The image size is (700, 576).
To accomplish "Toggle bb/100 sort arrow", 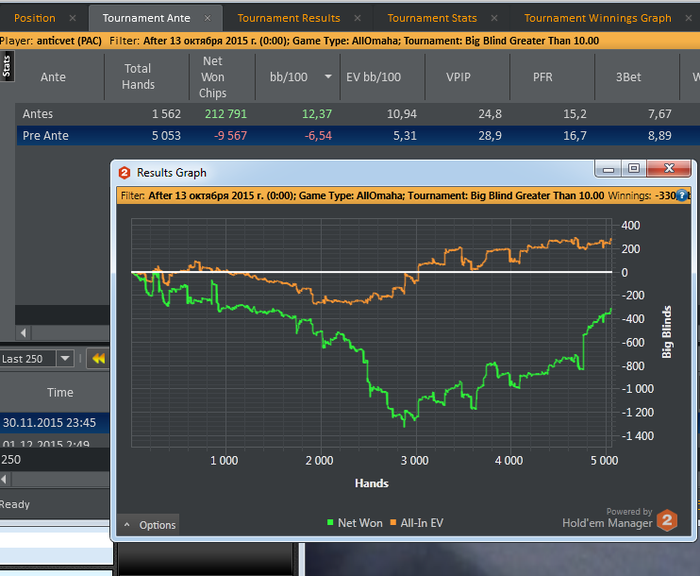I will 328,77.
